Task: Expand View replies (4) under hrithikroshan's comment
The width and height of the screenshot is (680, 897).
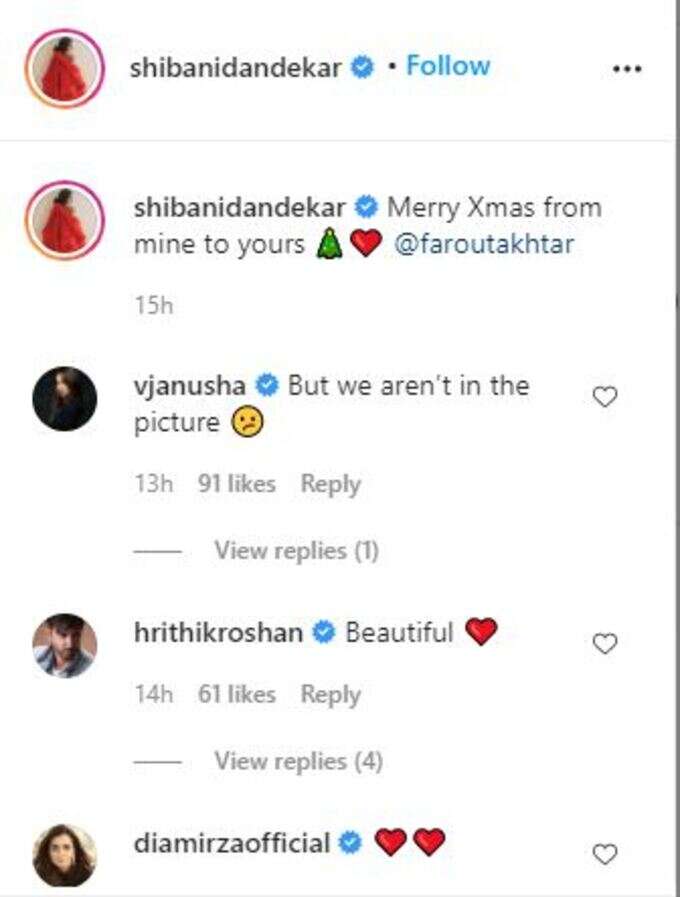Action: (x=298, y=761)
